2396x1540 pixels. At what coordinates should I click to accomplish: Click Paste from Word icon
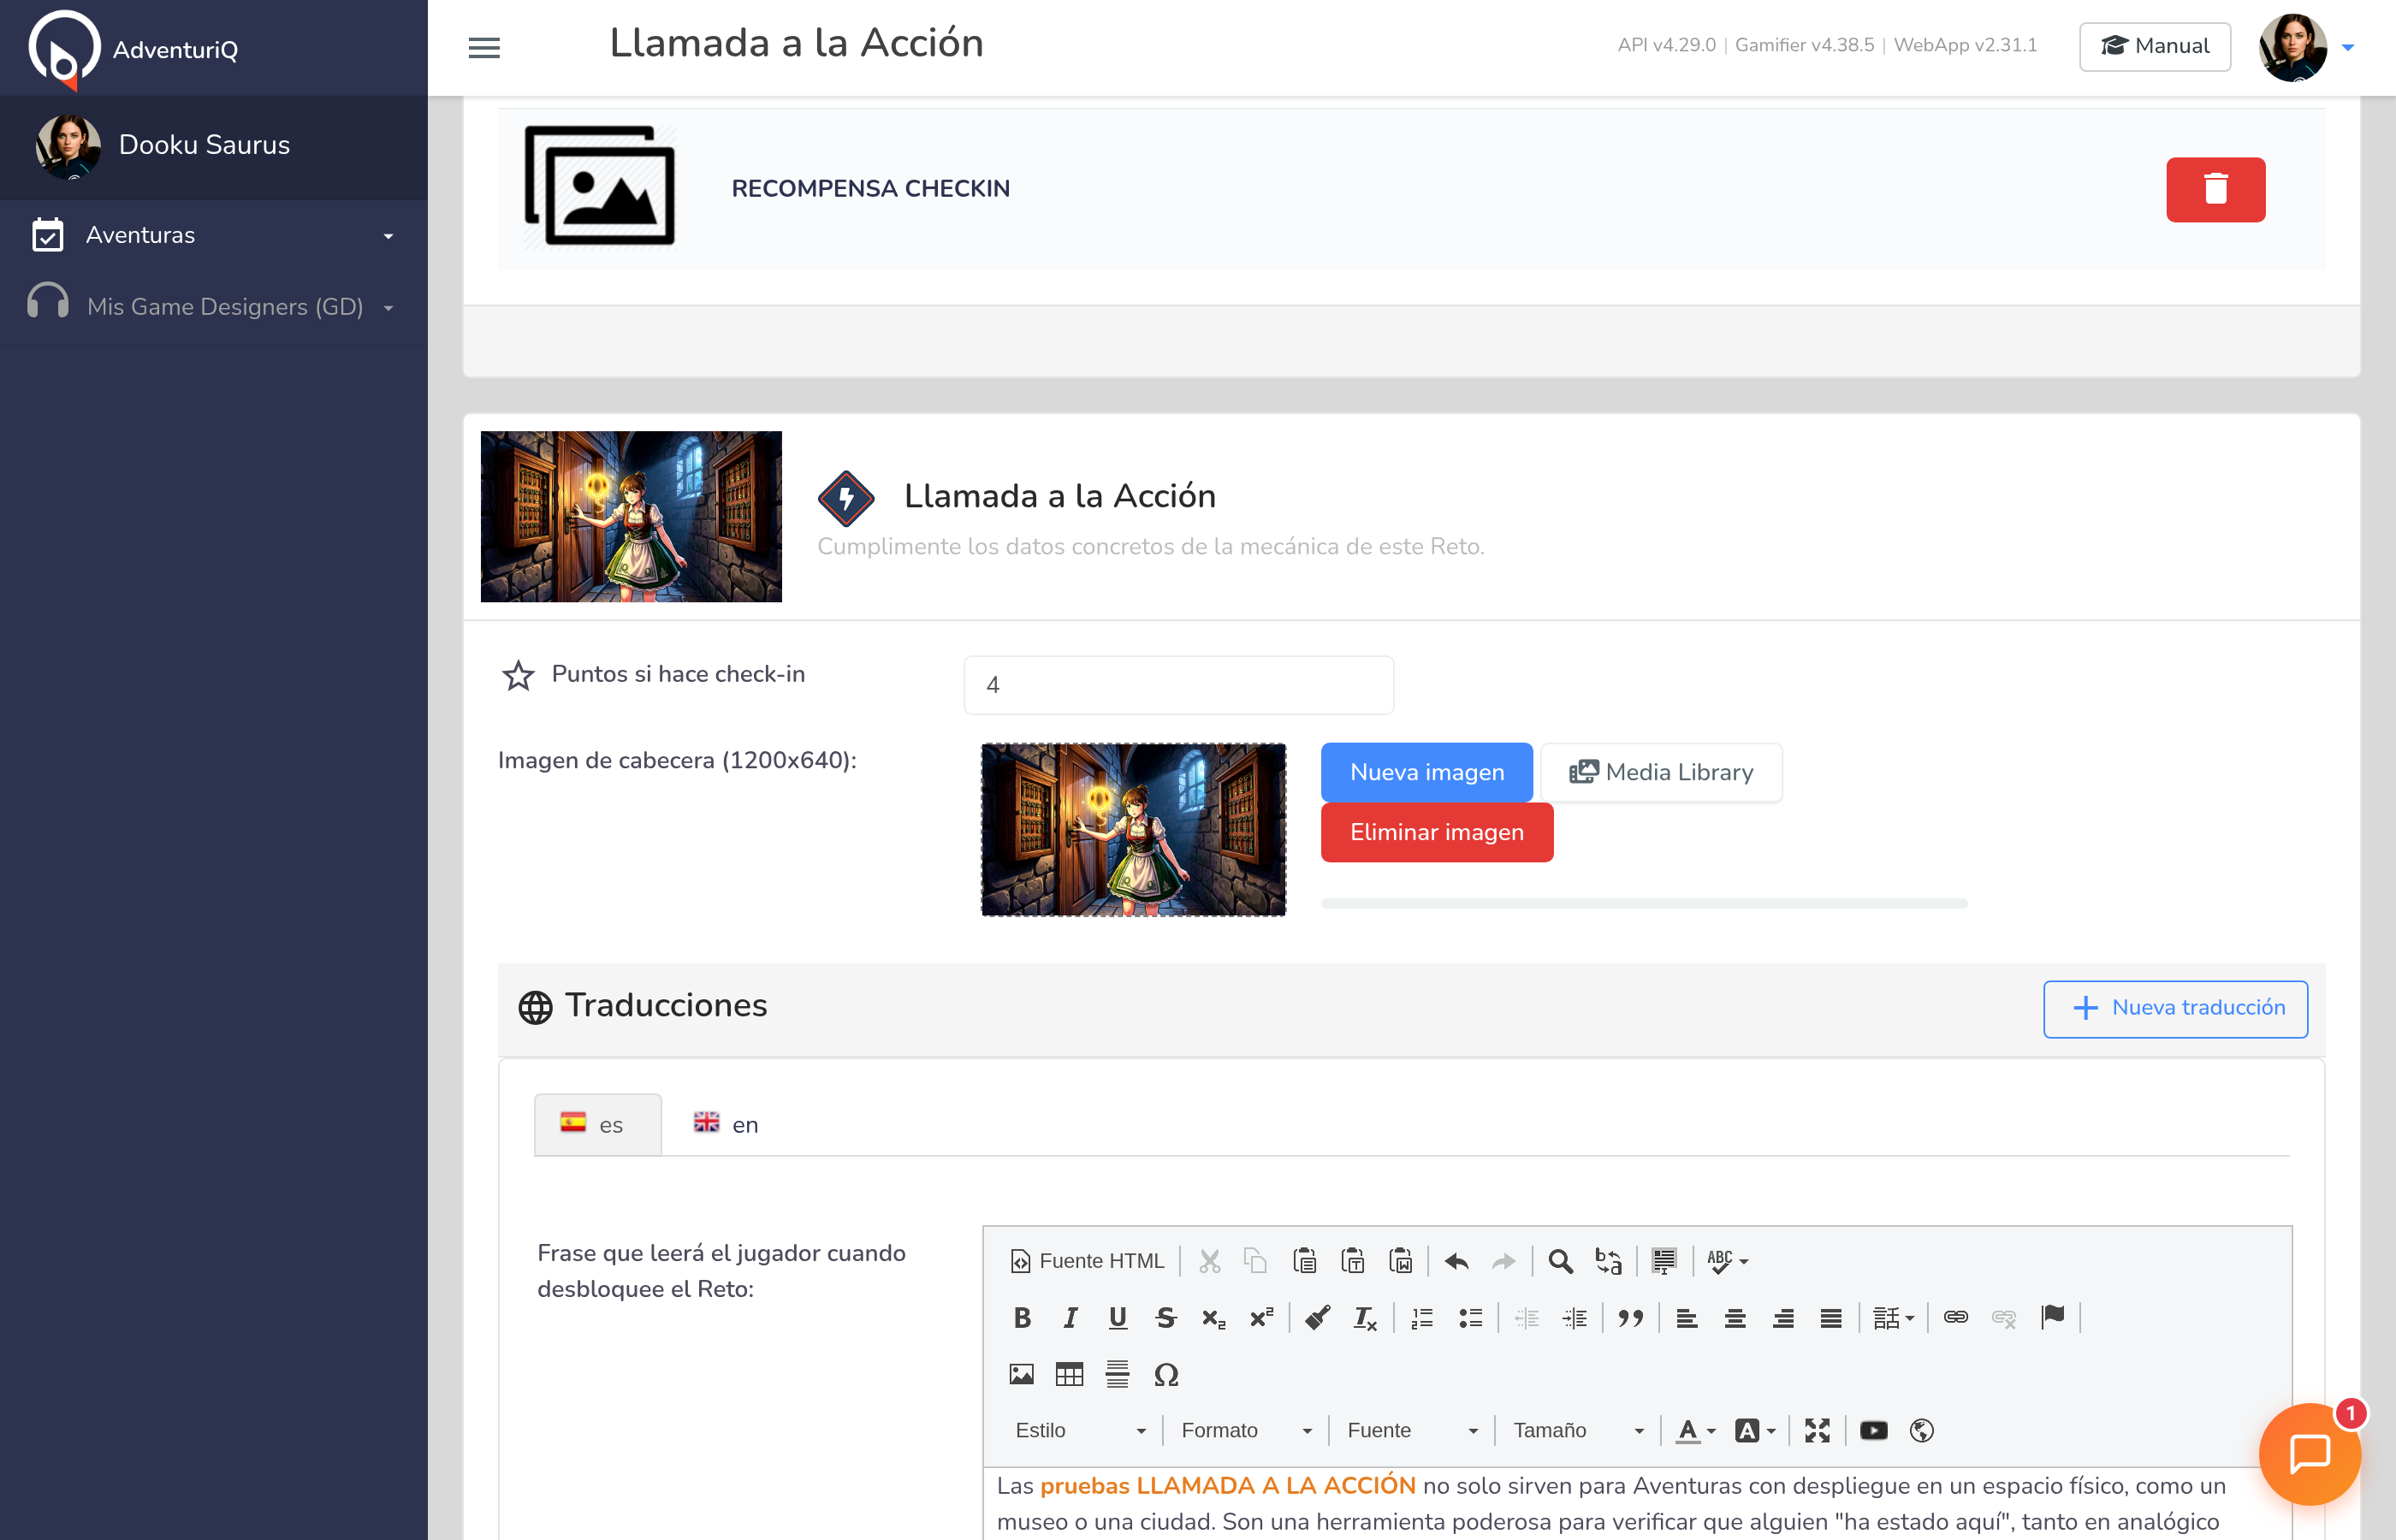[1401, 1261]
